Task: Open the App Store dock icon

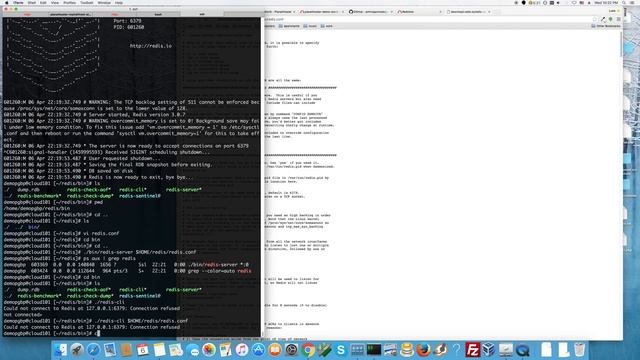Action: click(258, 350)
